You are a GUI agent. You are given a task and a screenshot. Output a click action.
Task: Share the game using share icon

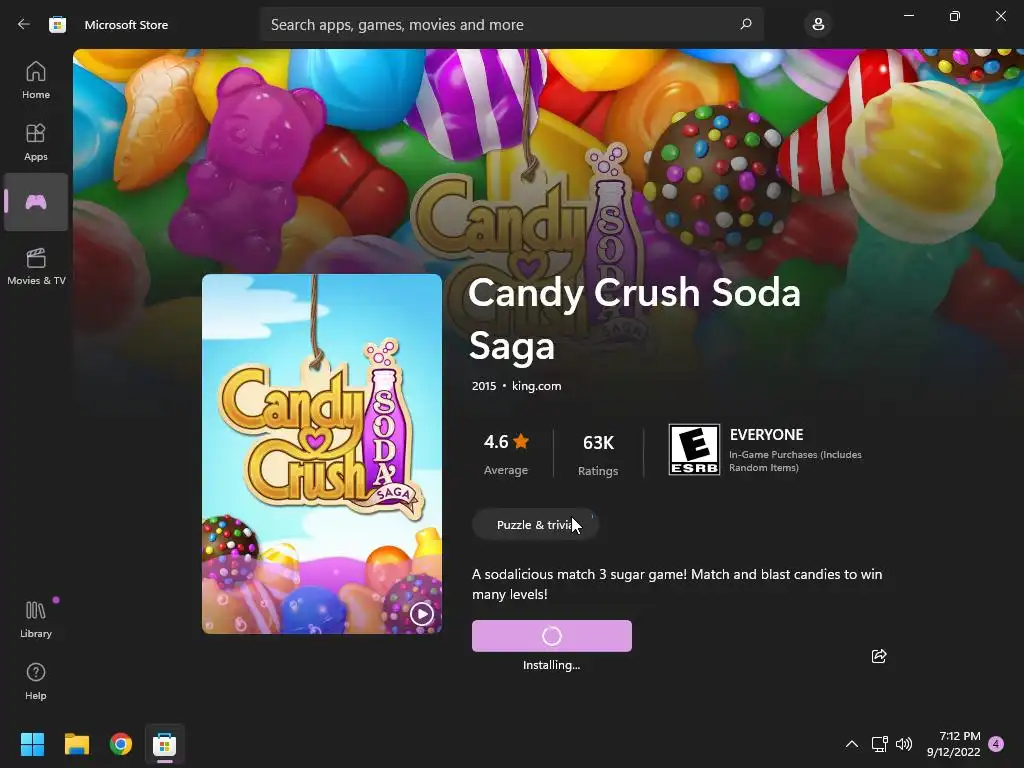point(878,656)
